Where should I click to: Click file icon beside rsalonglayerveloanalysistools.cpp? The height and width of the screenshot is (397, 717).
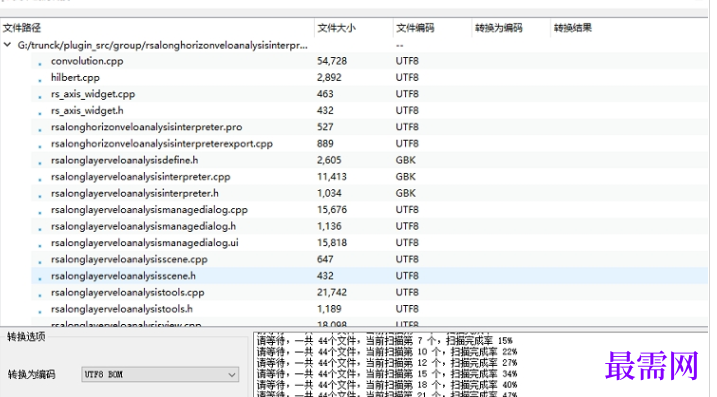(x=40, y=294)
